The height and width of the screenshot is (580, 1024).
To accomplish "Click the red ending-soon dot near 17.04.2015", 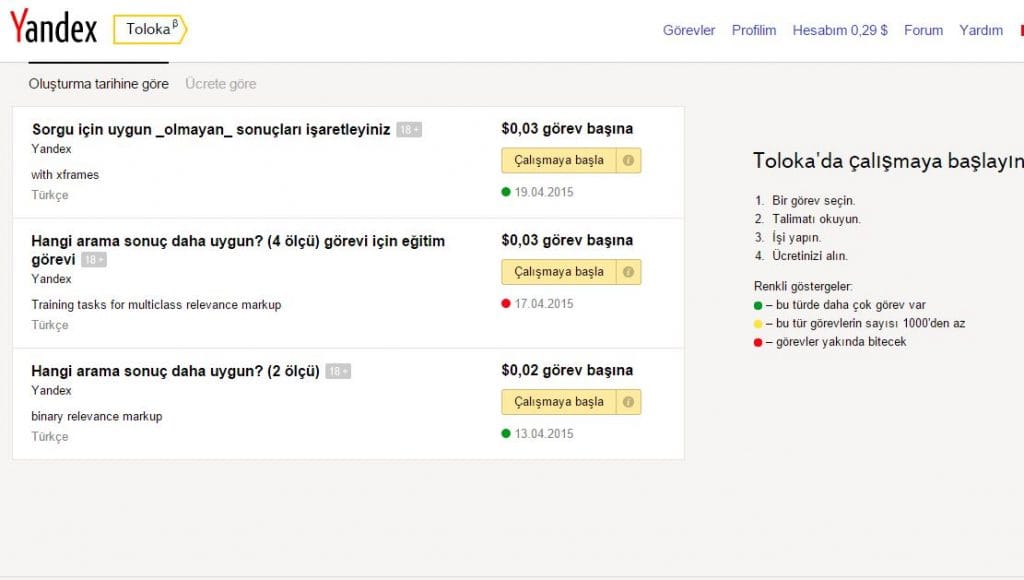I will click(505, 302).
